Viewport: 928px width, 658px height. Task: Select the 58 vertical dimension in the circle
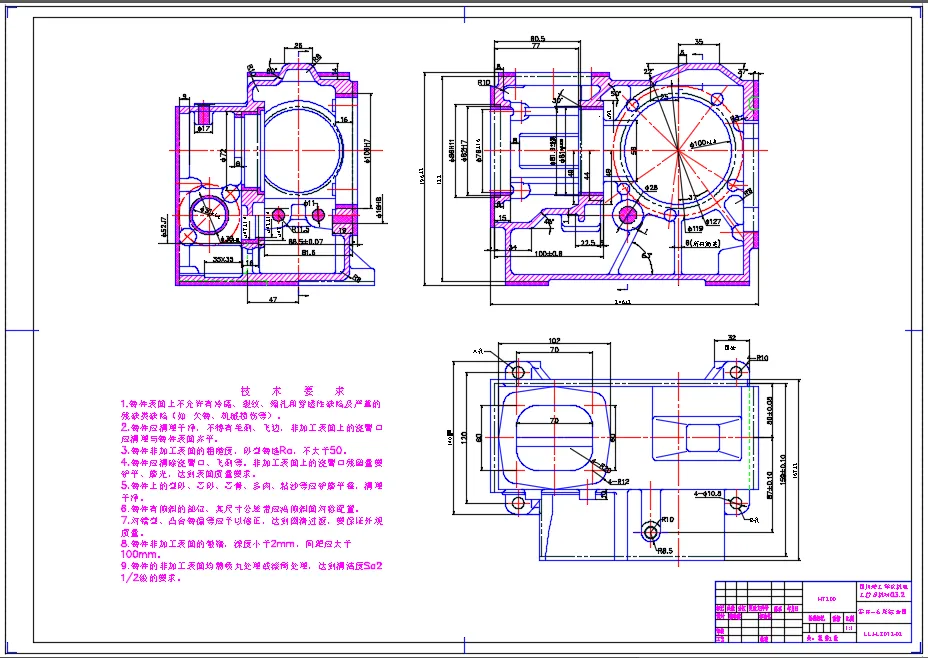point(634,151)
